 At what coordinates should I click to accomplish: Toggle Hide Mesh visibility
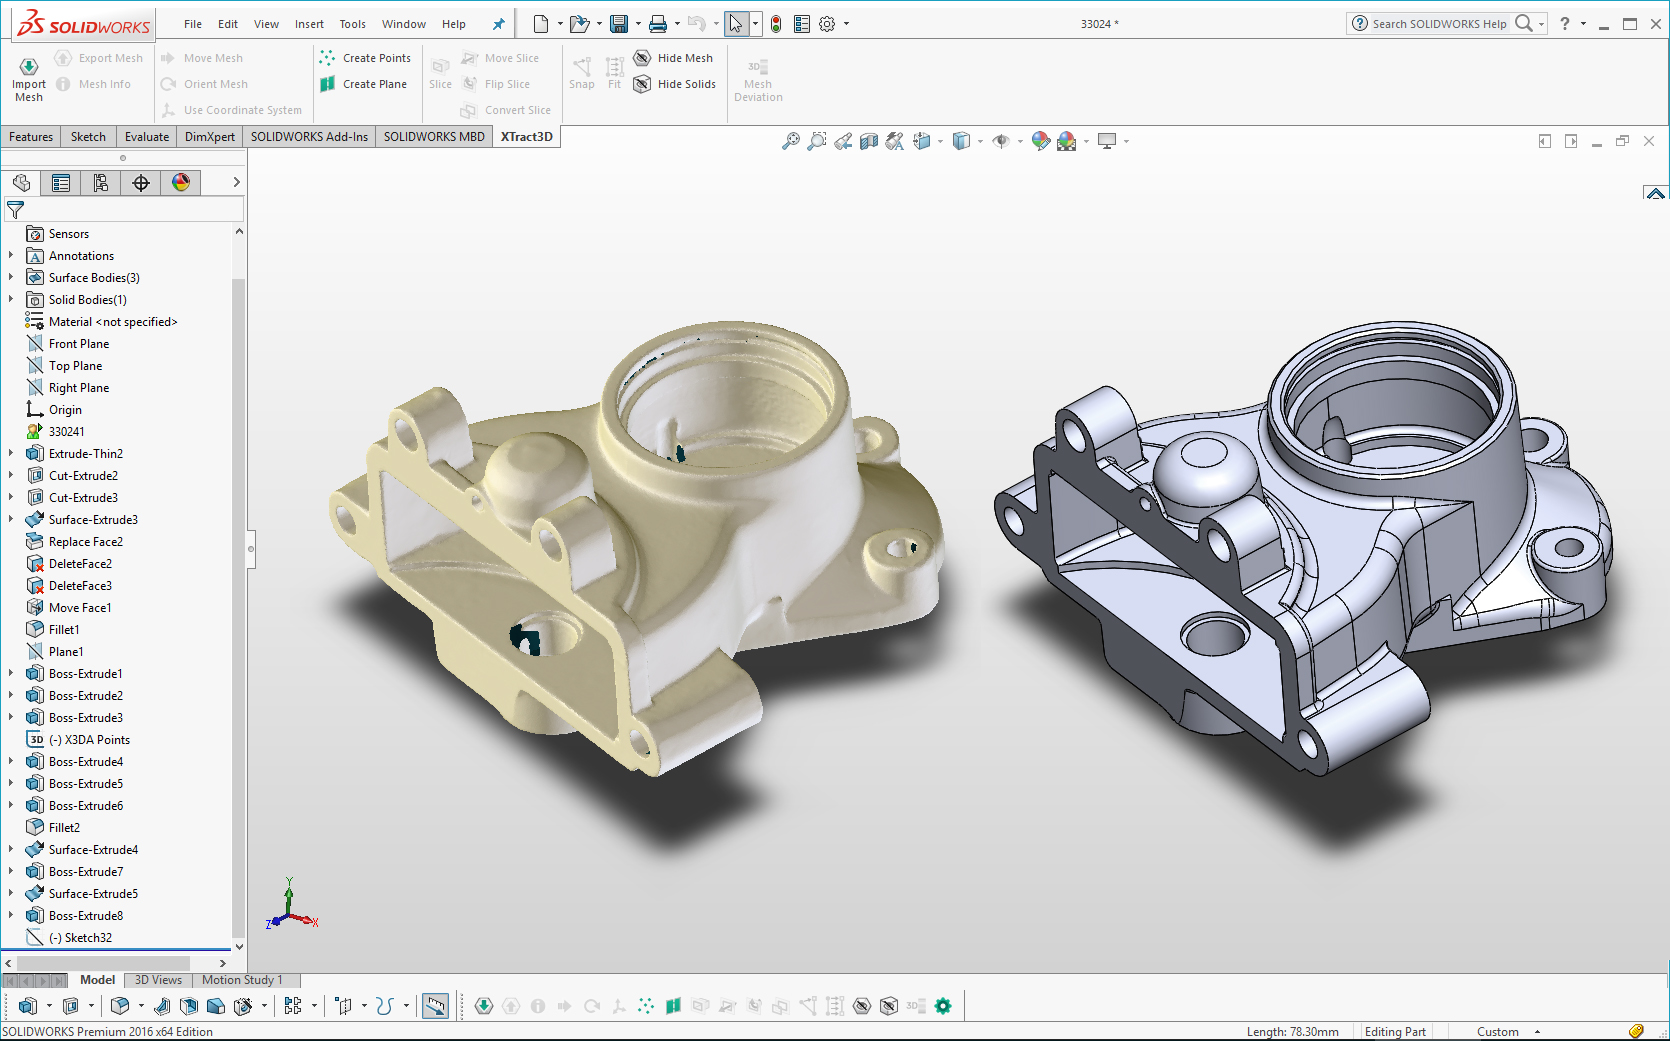click(674, 58)
